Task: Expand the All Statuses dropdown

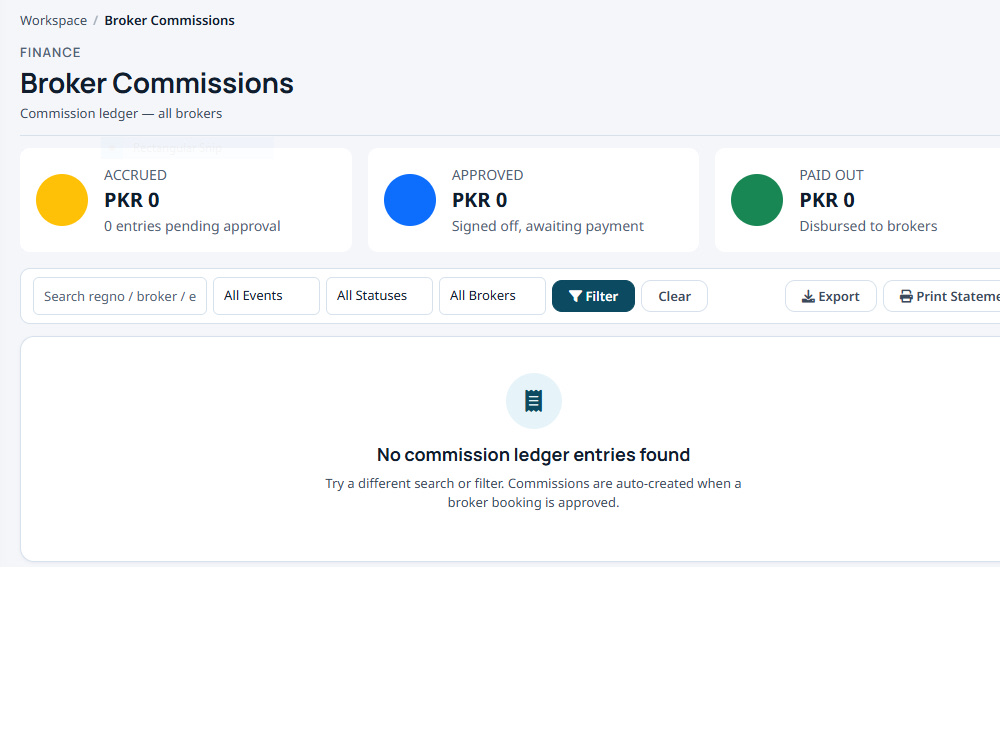Action: (379, 296)
